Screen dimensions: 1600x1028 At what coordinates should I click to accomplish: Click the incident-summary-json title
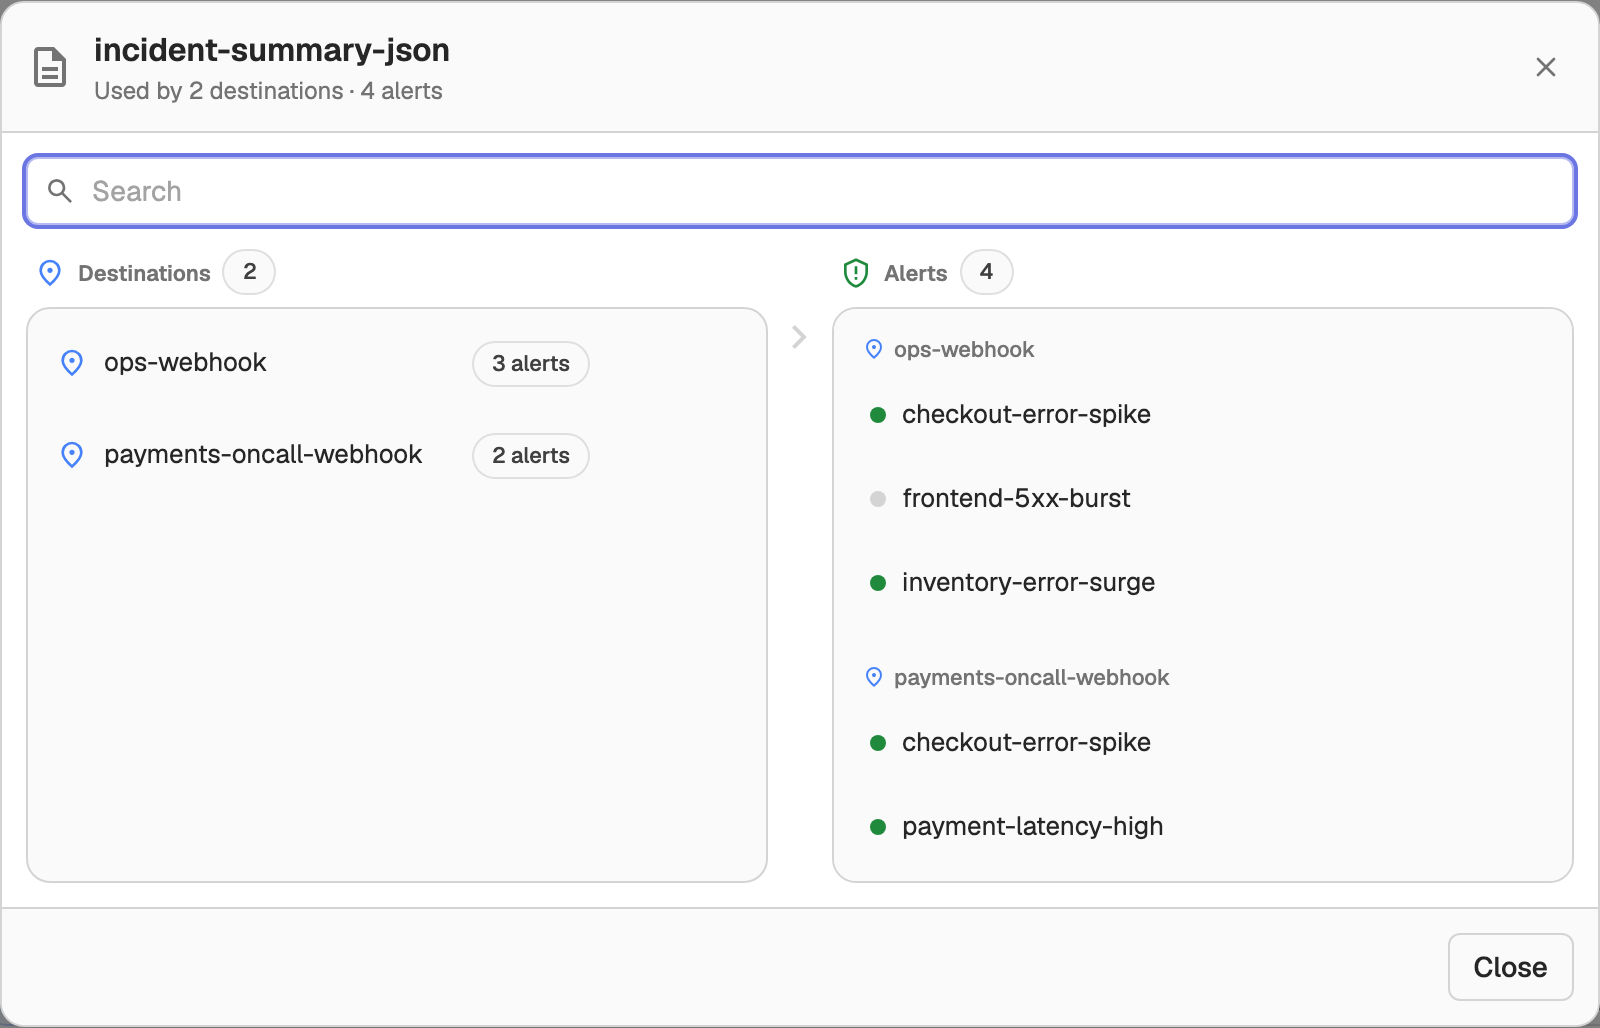[x=272, y=50]
